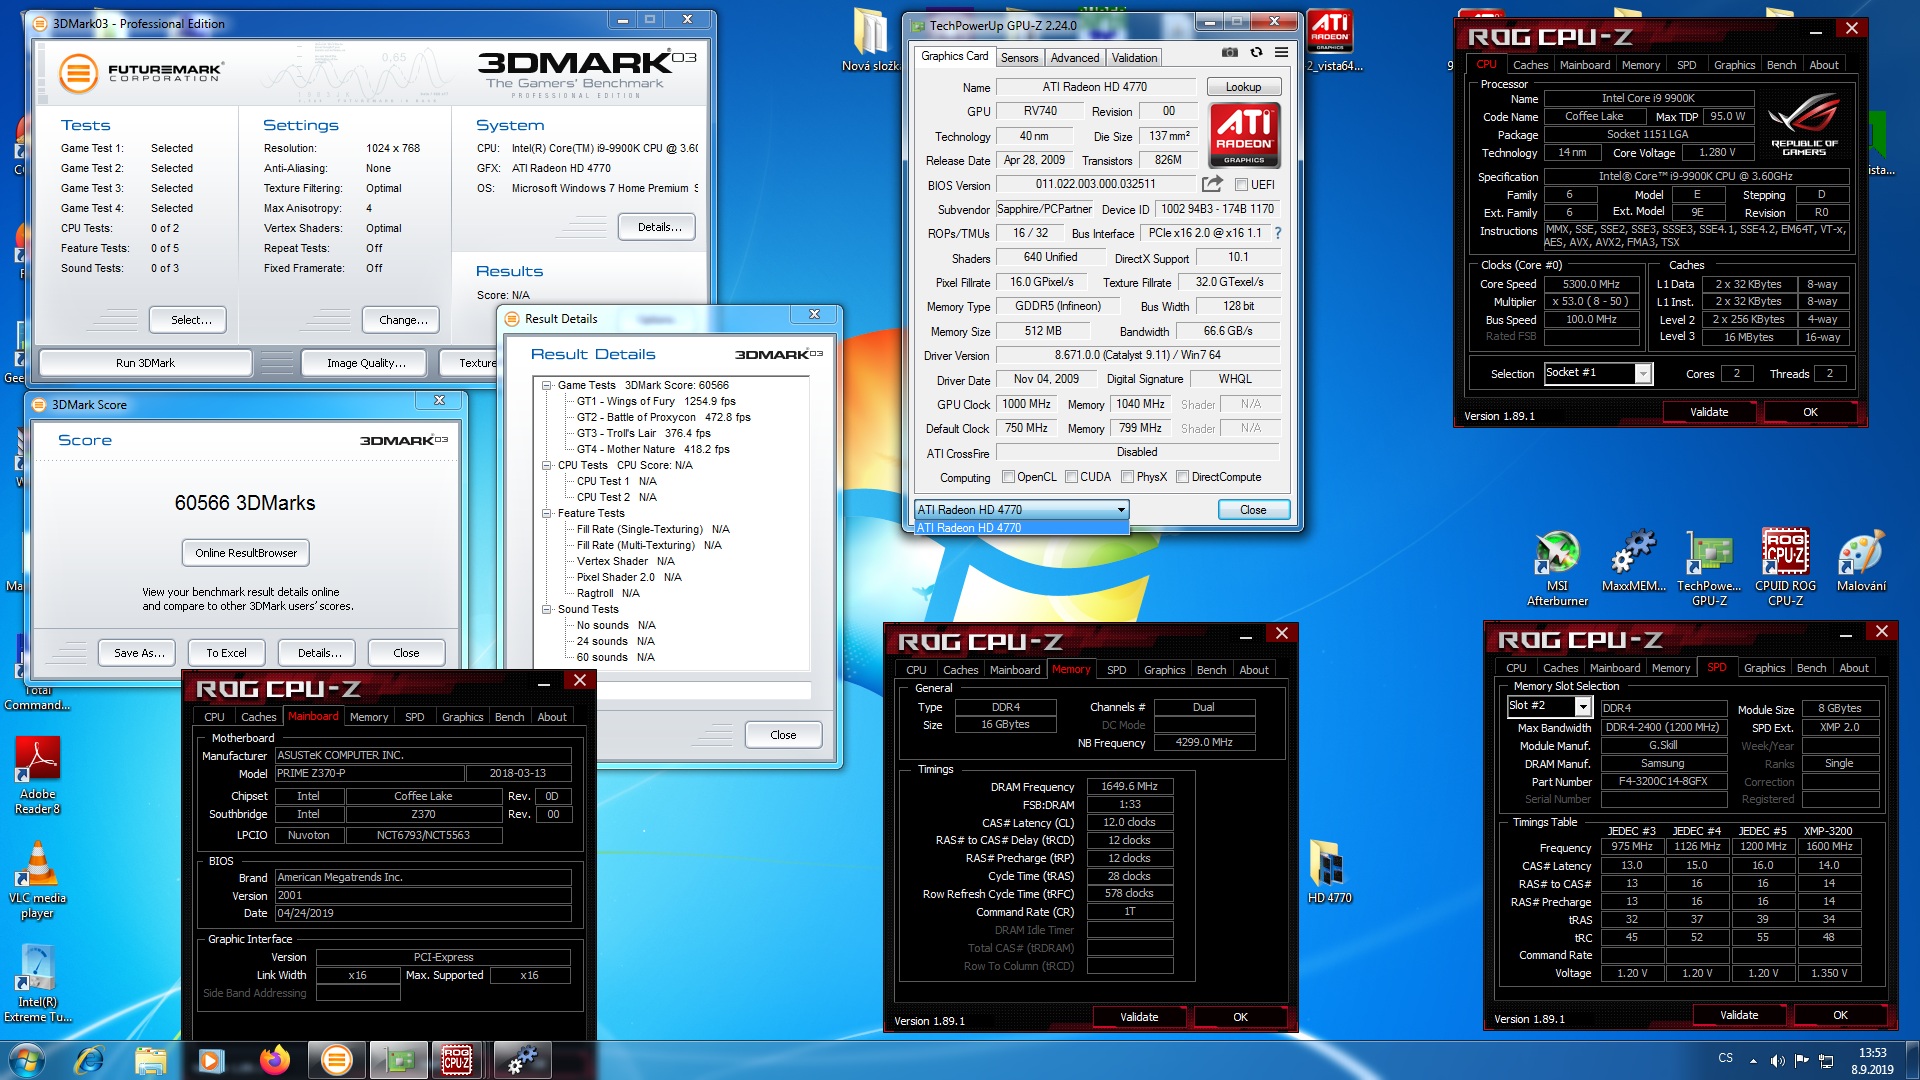This screenshot has height=1080, width=1920.
Task: Open the Graphics tab in the SPD CPU-Z window
Action: click(x=1764, y=668)
